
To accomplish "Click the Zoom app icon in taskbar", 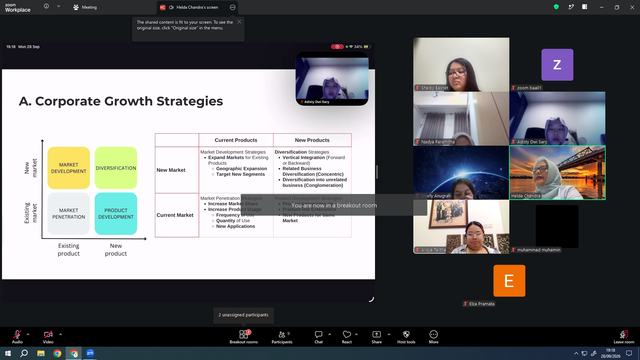I will [90, 353].
